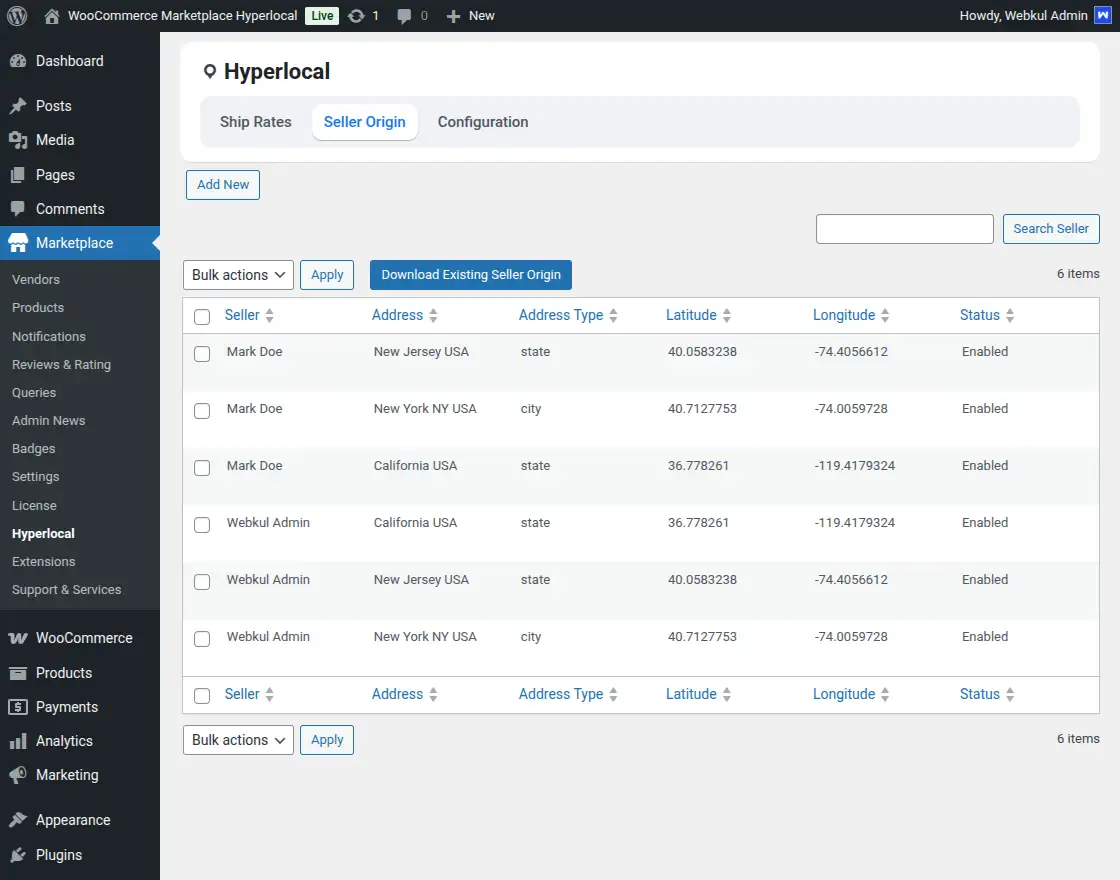Open the Configuration tab
1120x880 pixels.
pos(483,122)
